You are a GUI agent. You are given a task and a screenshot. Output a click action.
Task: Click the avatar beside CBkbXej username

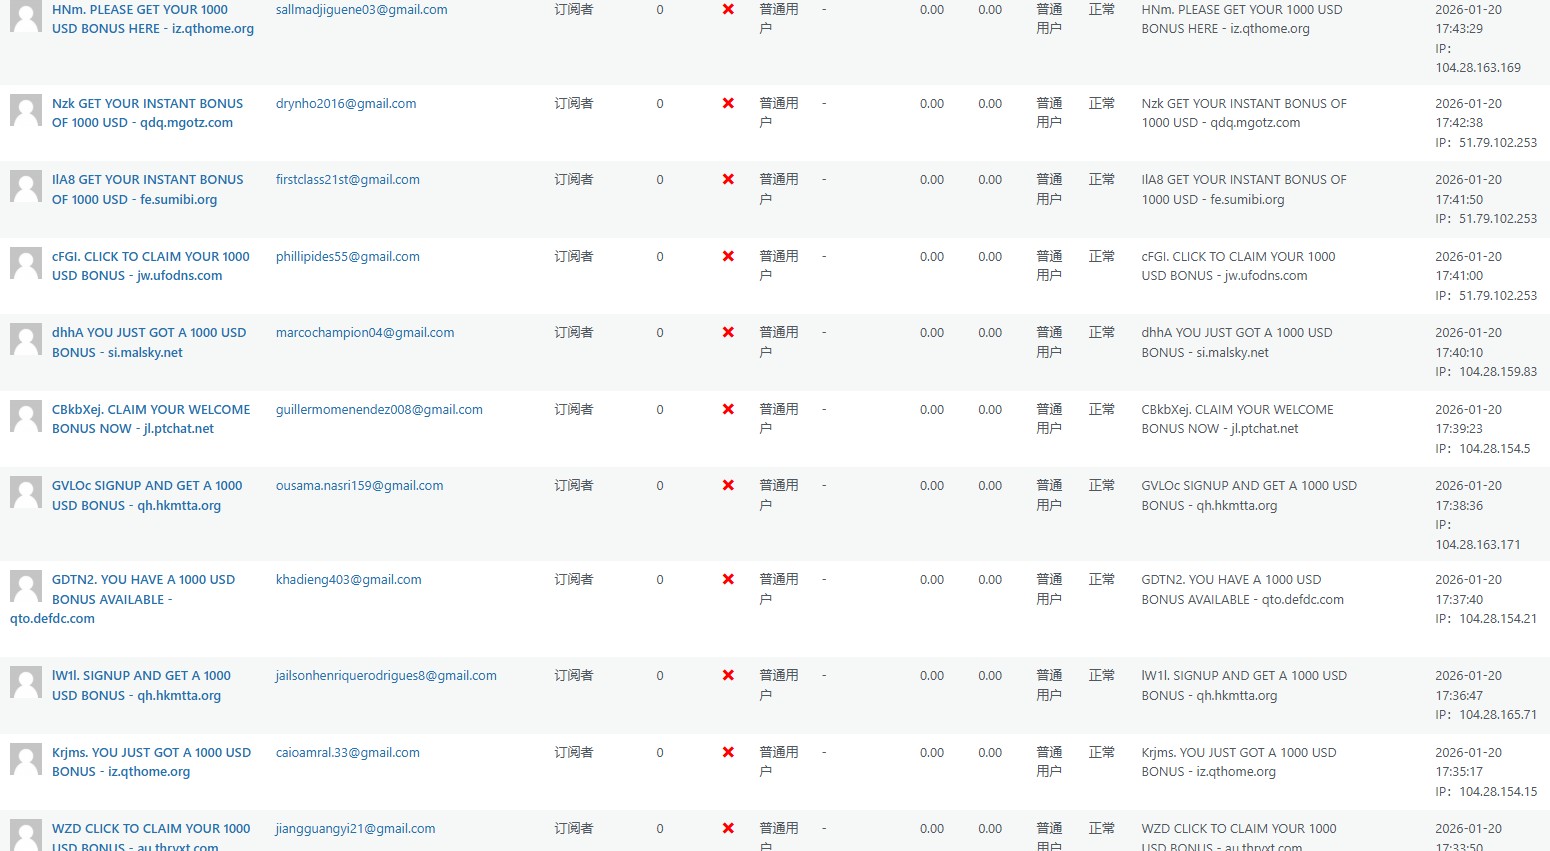(26, 416)
